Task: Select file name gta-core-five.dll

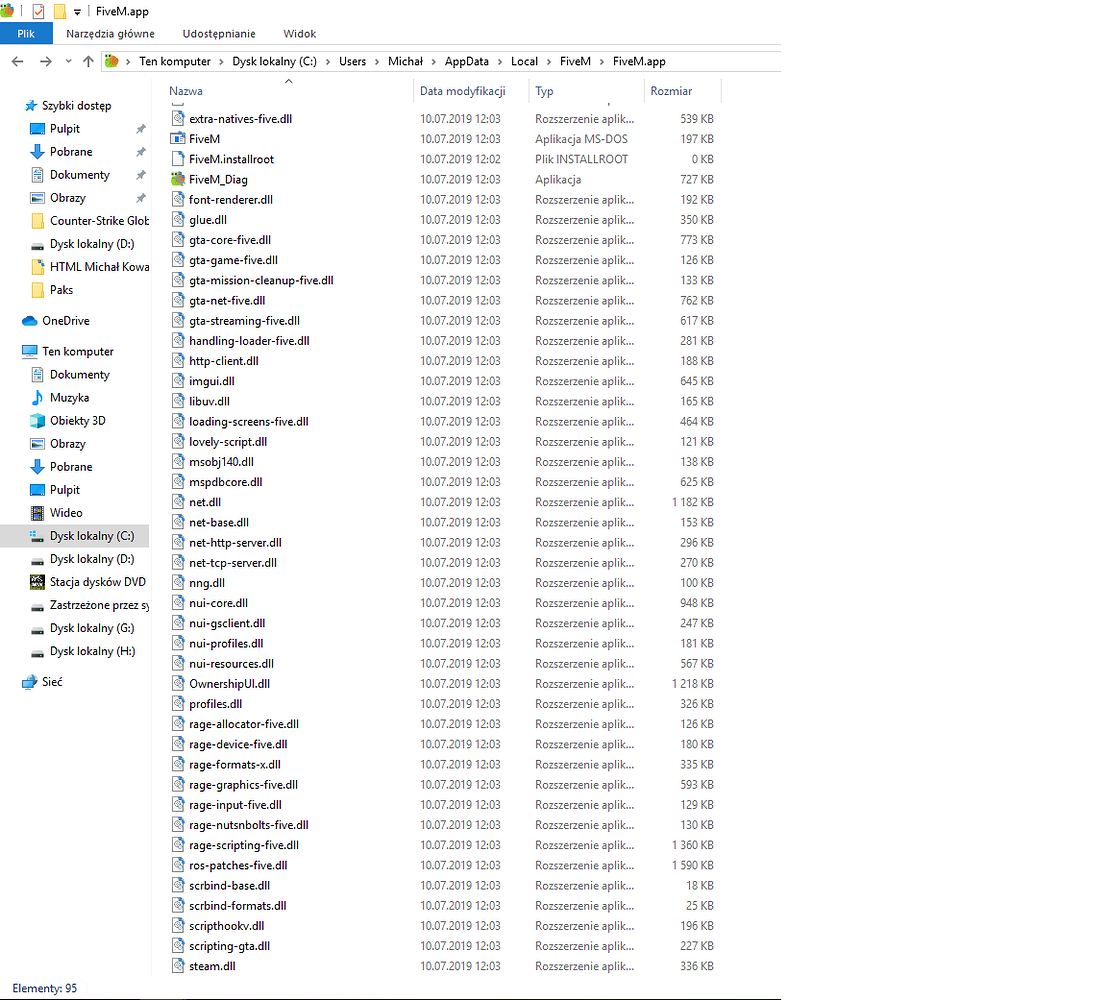Action: tap(230, 240)
